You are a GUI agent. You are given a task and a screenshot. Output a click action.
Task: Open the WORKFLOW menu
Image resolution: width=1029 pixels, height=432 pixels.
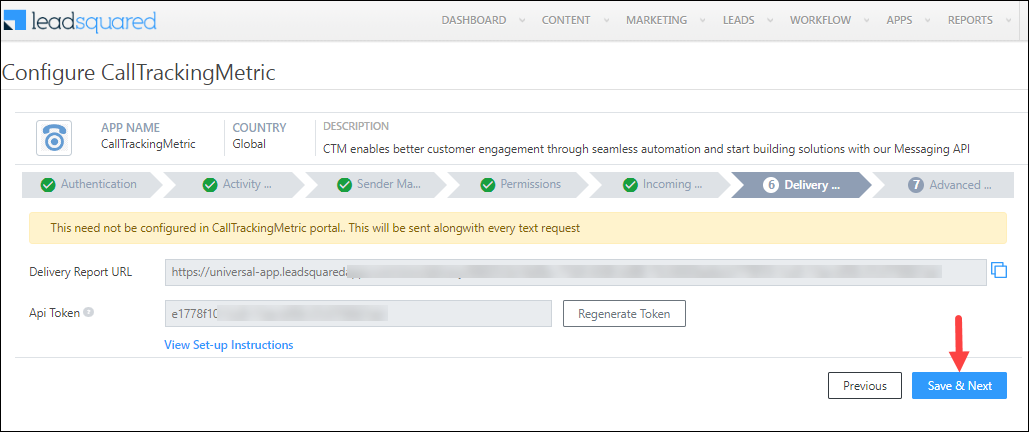(820, 20)
